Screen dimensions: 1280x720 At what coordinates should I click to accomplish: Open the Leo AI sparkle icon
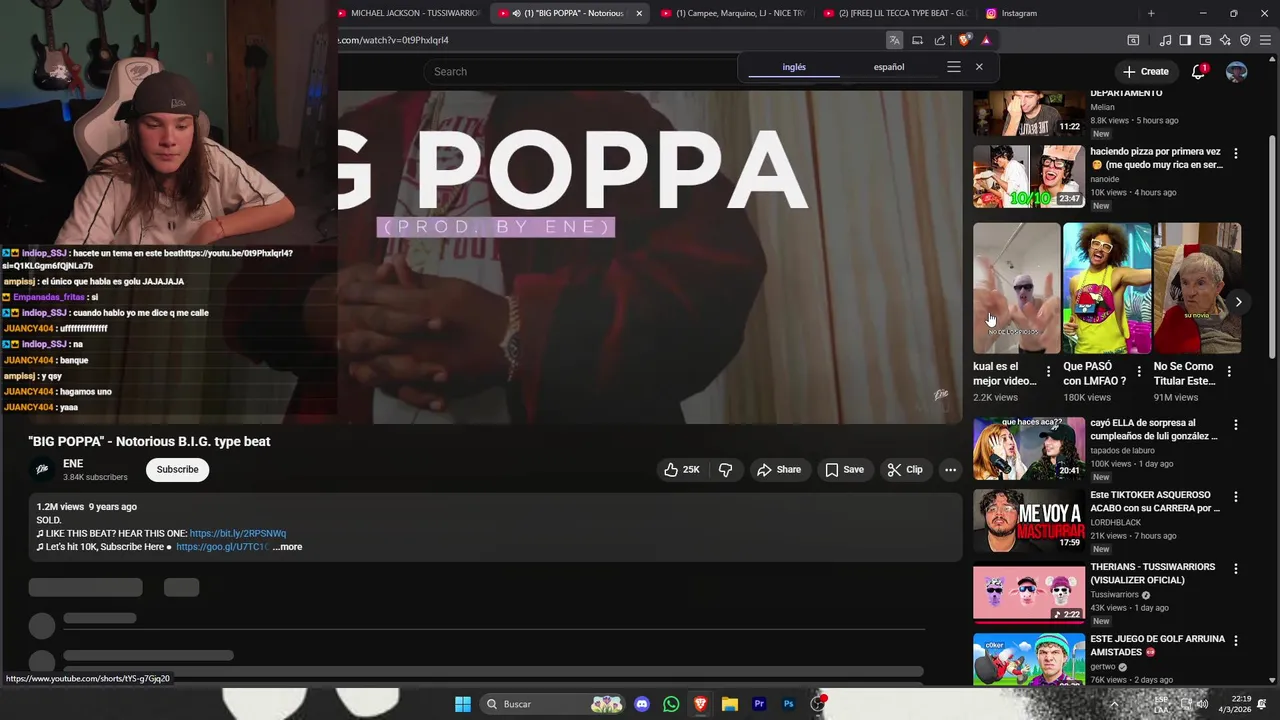[1225, 40]
